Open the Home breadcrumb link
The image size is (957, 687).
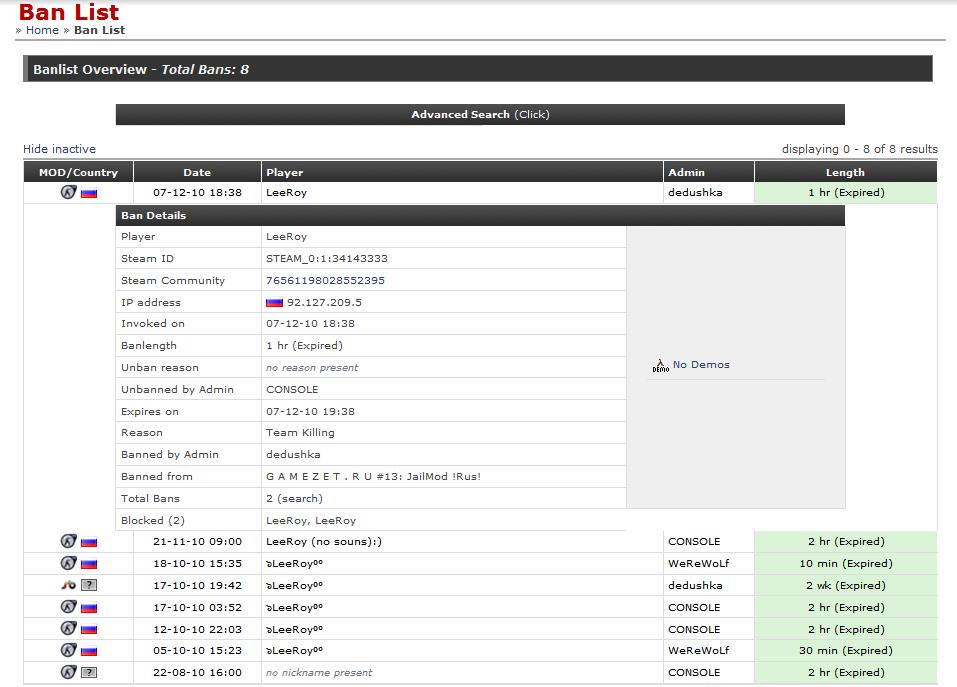click(x=42, y=30)
